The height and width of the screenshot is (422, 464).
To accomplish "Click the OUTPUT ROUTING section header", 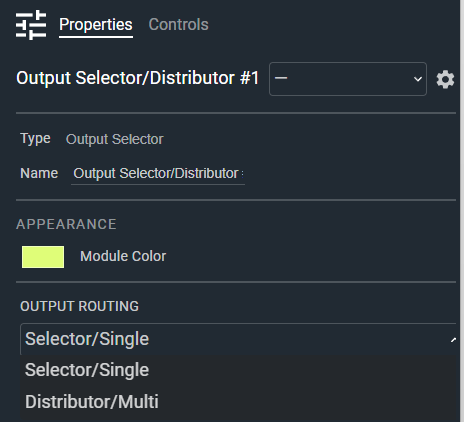I will point(79,306).
